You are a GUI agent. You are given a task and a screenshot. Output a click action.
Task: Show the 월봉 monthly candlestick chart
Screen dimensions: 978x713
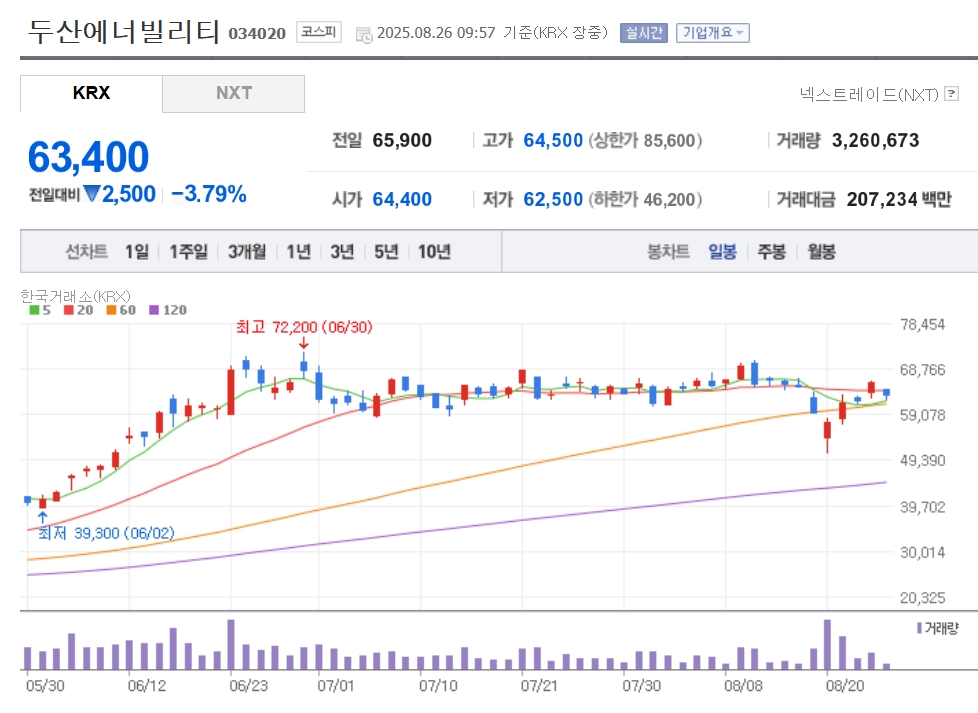click(821, 251)
